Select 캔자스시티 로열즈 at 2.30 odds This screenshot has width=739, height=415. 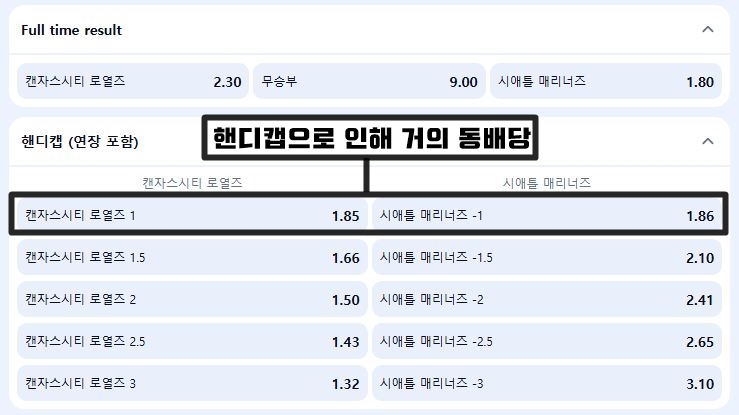pyautogui.click(x=131, y=81)
